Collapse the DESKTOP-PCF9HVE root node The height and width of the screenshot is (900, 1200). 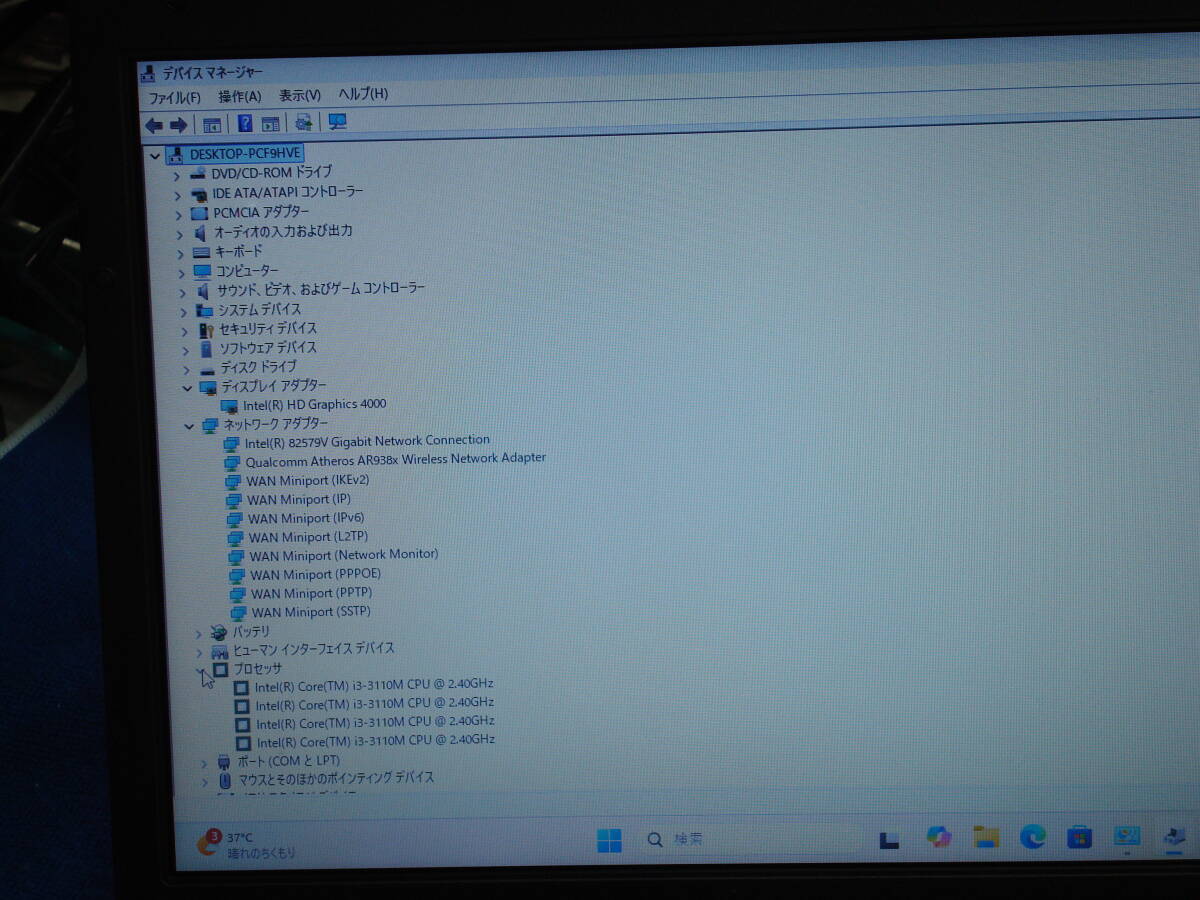[155, 156]
